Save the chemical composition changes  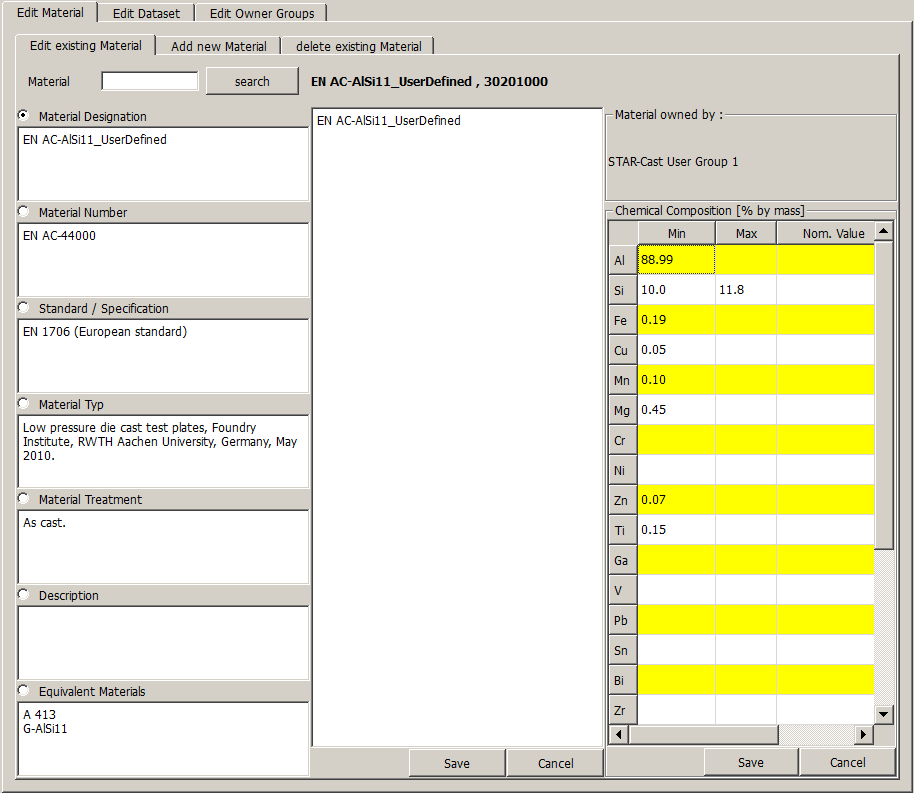(x=750, y=762)
